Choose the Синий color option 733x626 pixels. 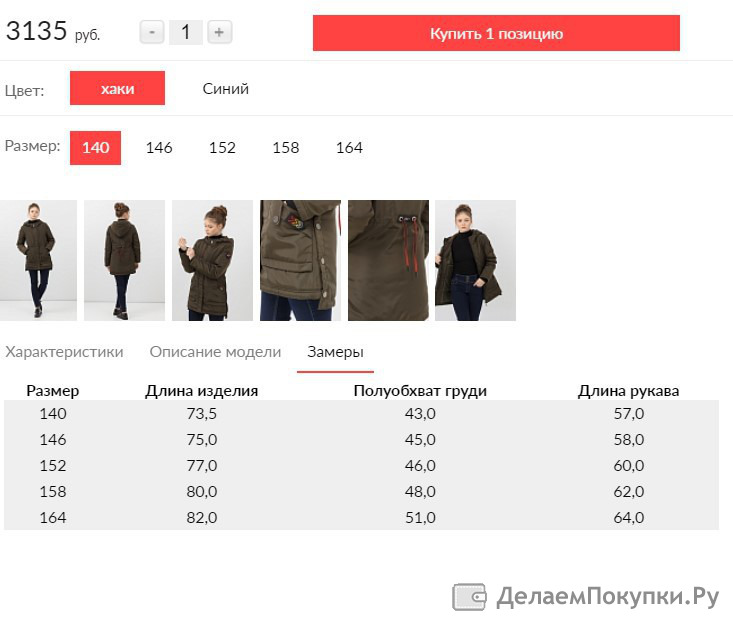point(225,88)
